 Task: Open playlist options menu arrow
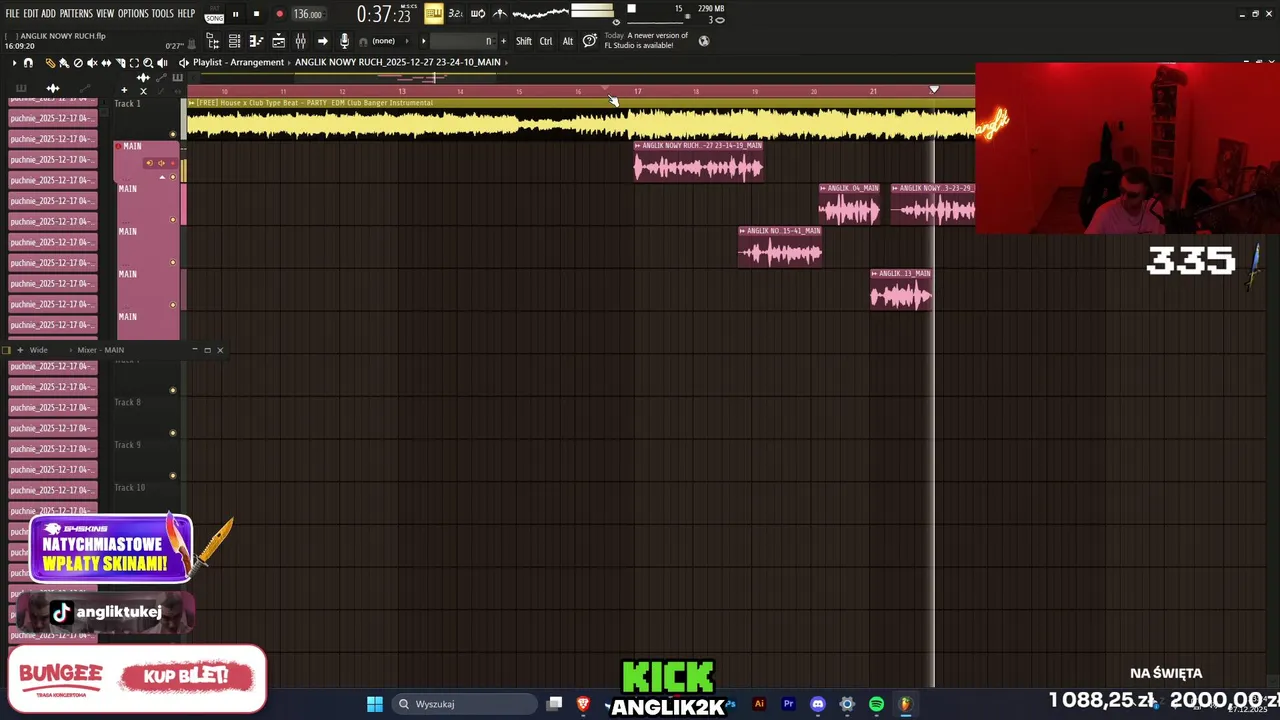click(14, 63)
